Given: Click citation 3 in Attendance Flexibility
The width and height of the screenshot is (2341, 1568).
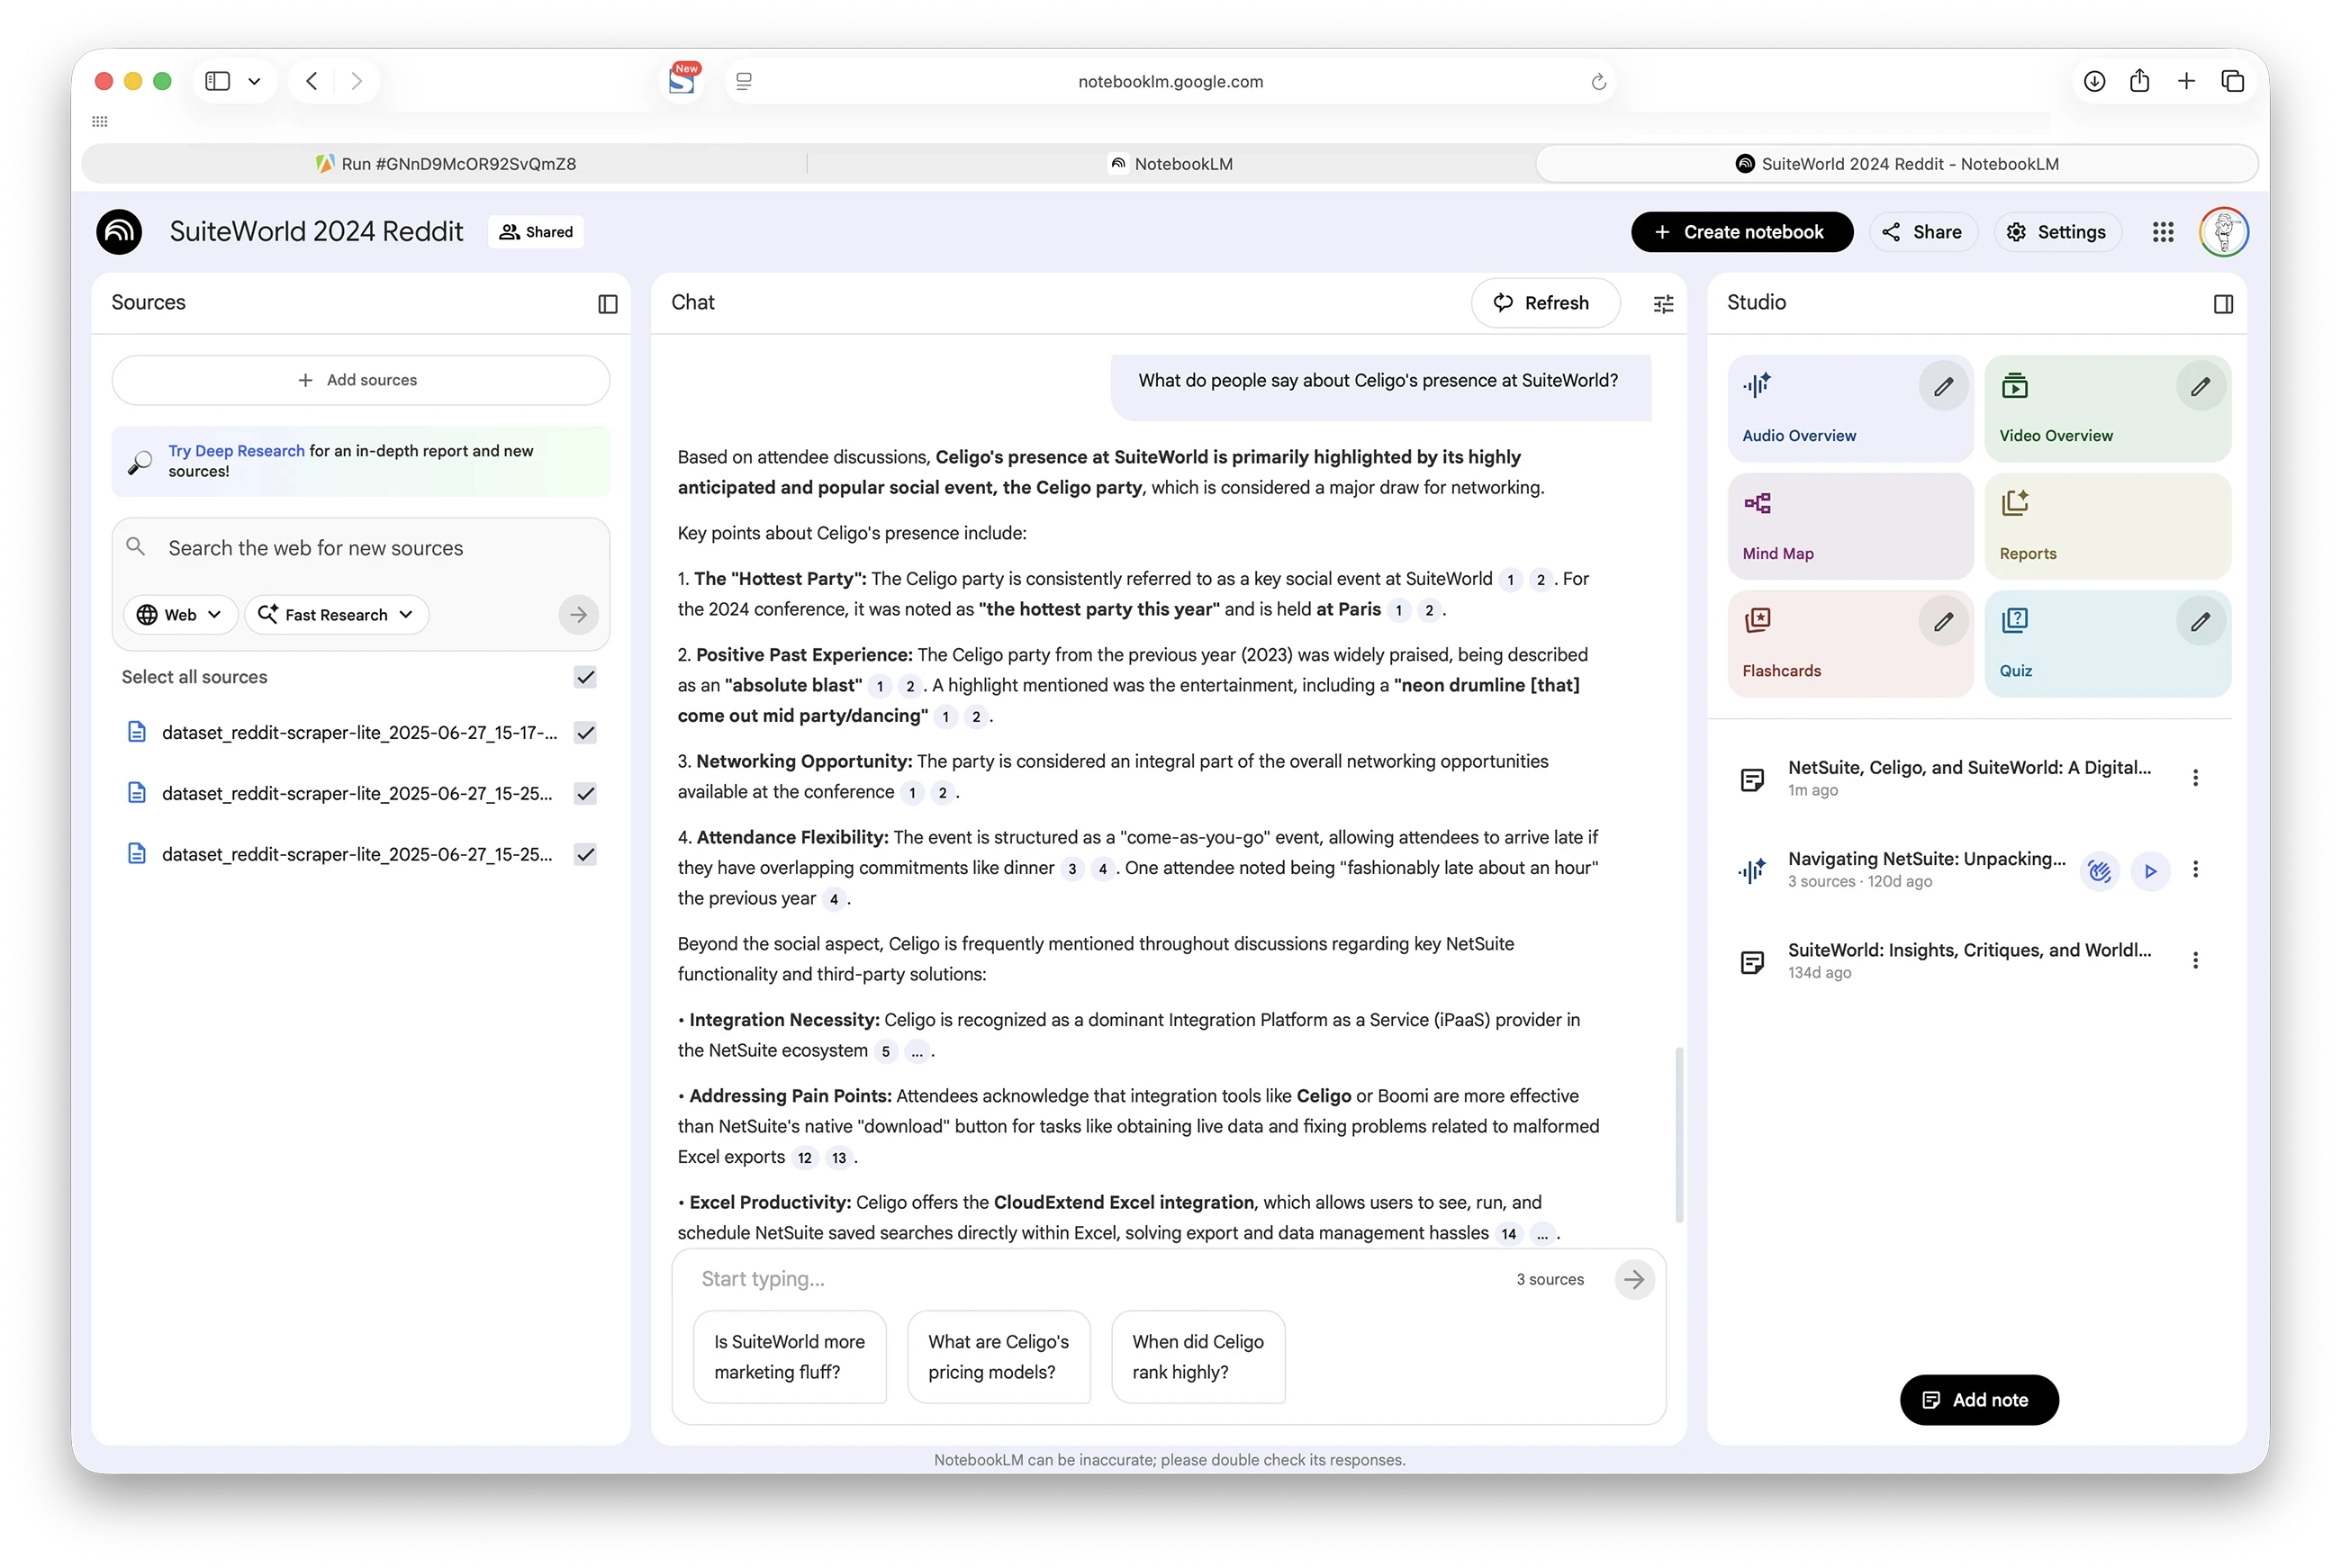Looking at the screenshot, I should [x=1071, y=869].
